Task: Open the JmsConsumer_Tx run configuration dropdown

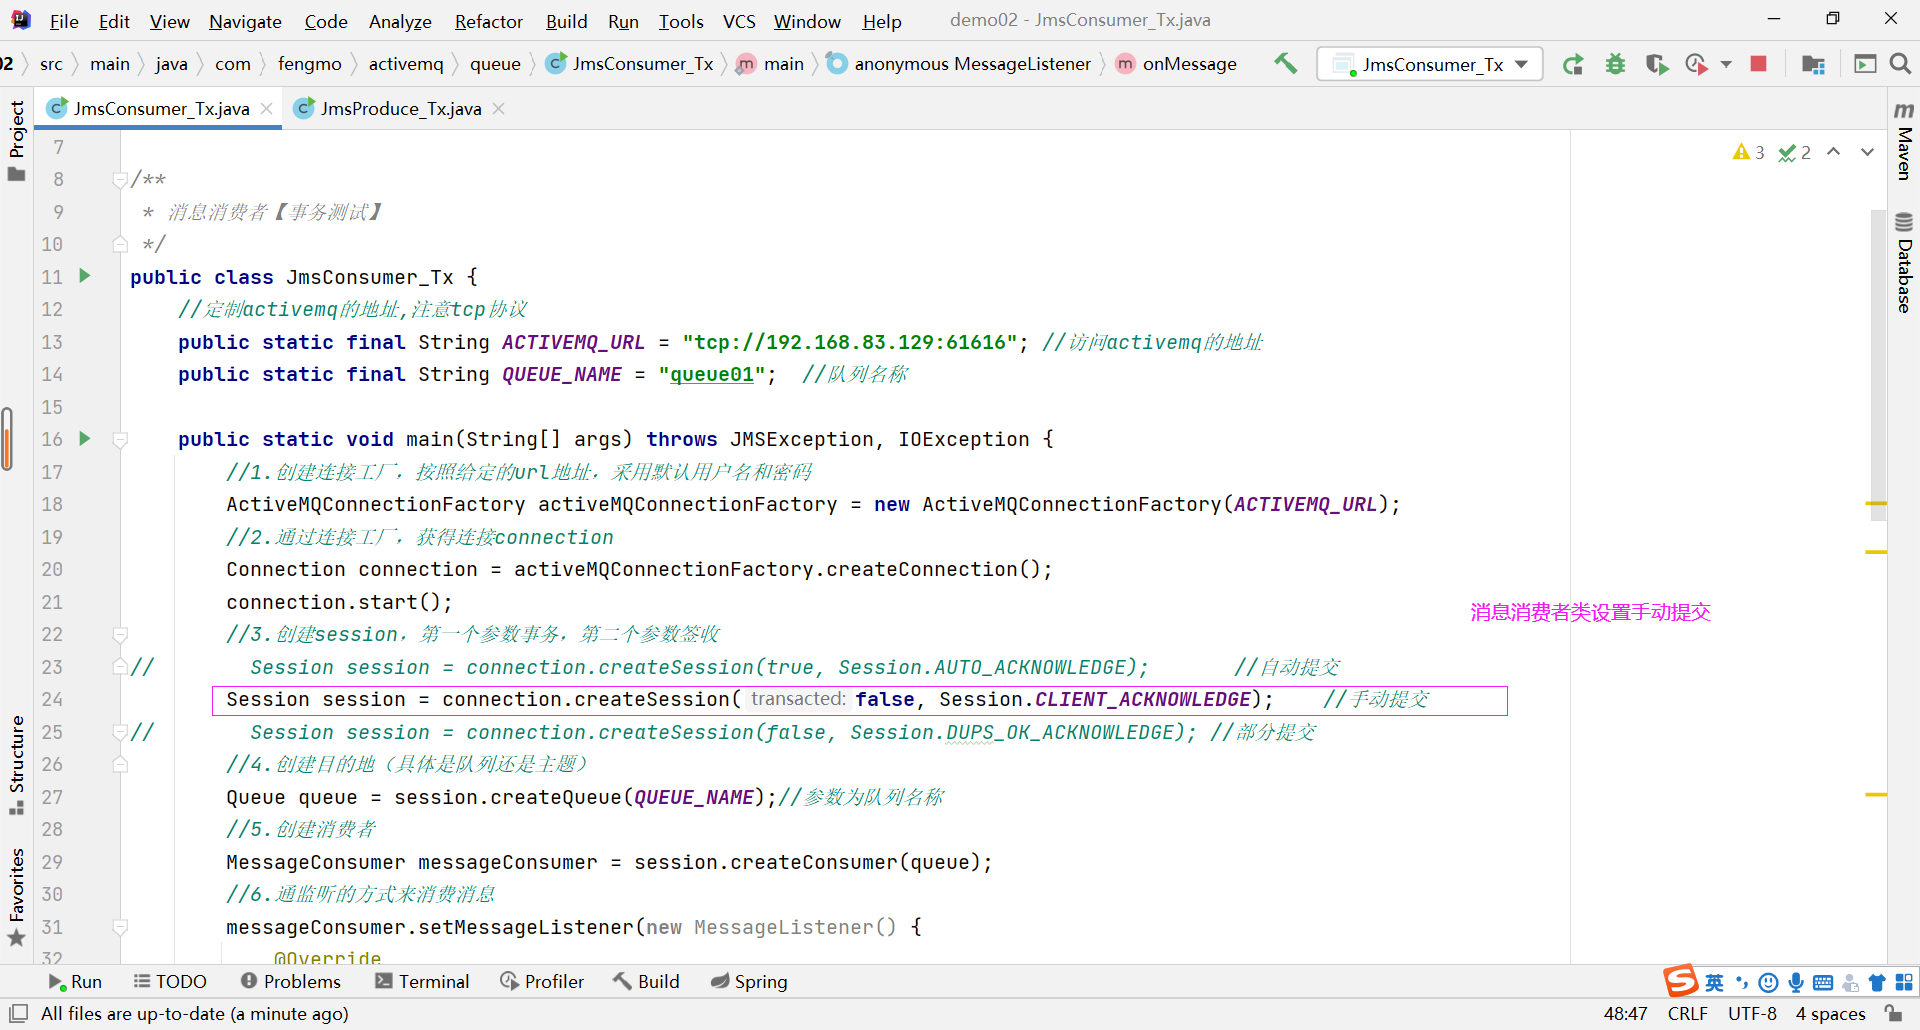Action: point(1430,64)
